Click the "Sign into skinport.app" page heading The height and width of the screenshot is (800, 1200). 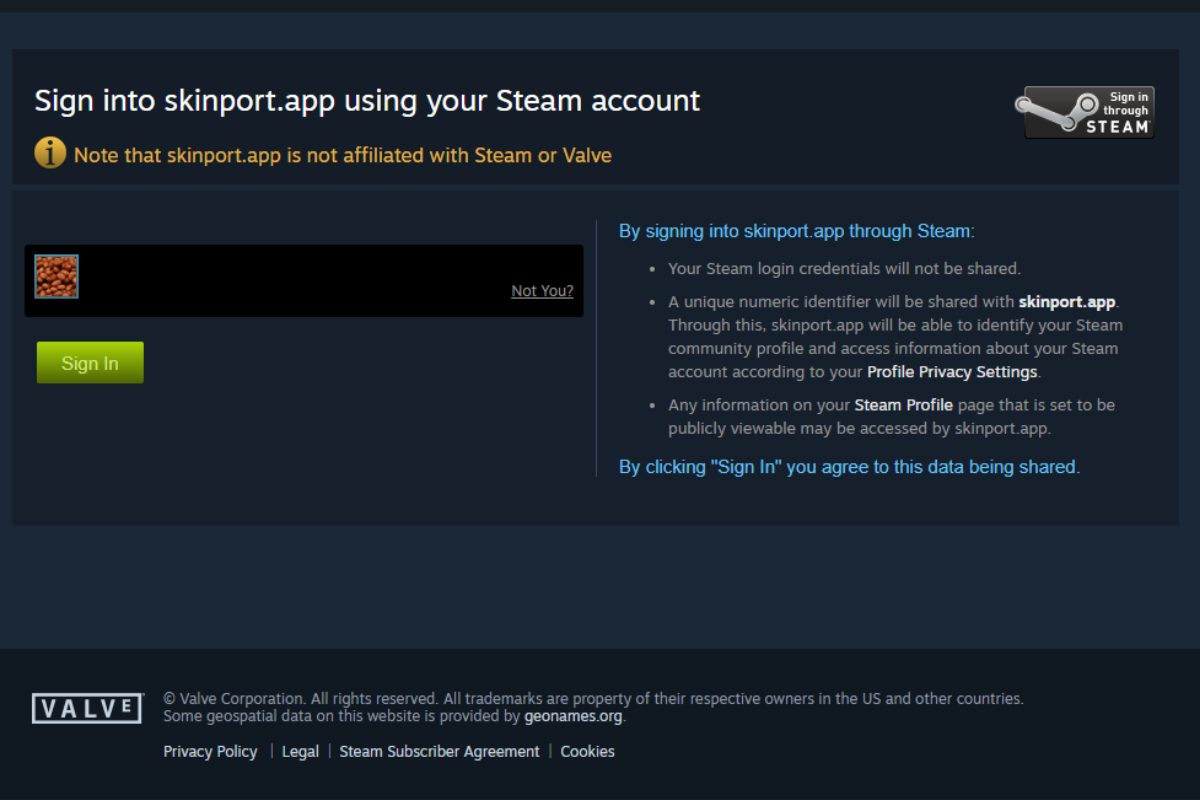pyautogui.click(x=367, y=101)
